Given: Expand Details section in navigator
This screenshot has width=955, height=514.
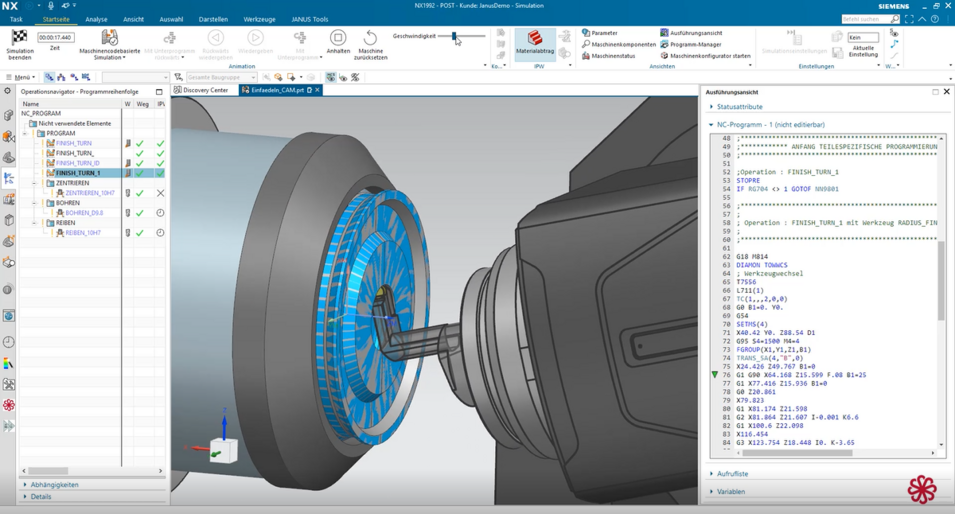Looking at the screenshot, I should (x=38, y=496).
